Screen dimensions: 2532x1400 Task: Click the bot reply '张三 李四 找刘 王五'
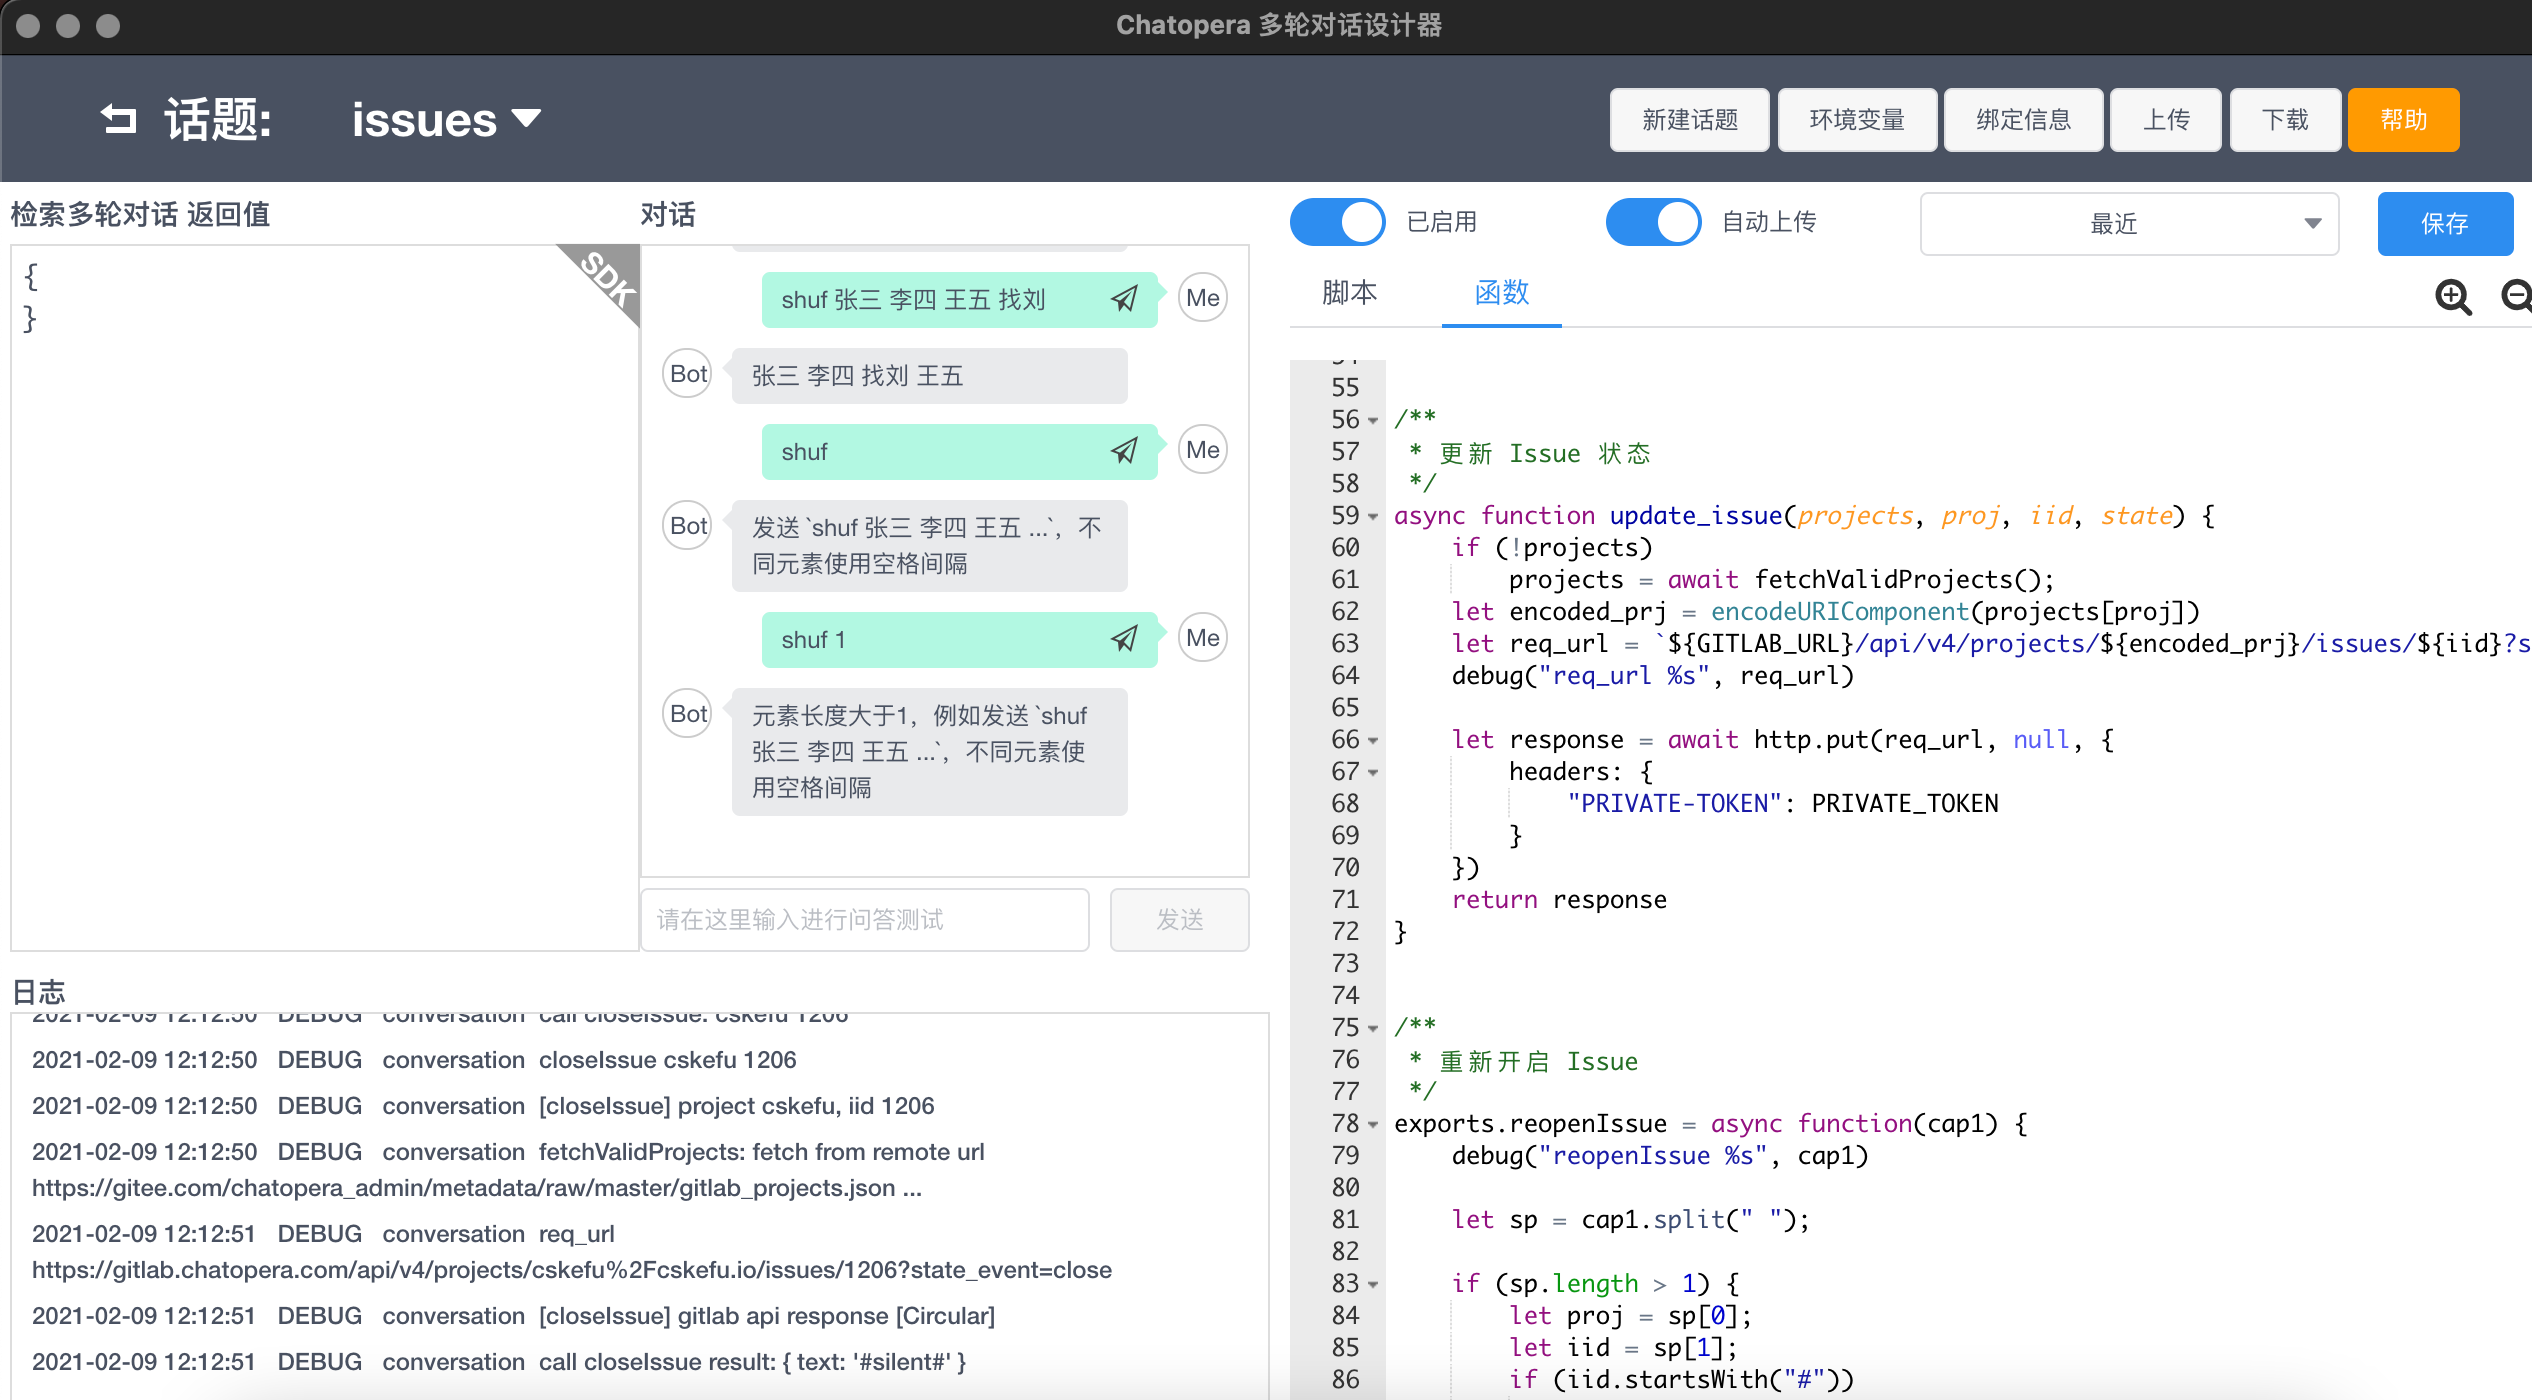pyautogui.click(x=929, y=376)
